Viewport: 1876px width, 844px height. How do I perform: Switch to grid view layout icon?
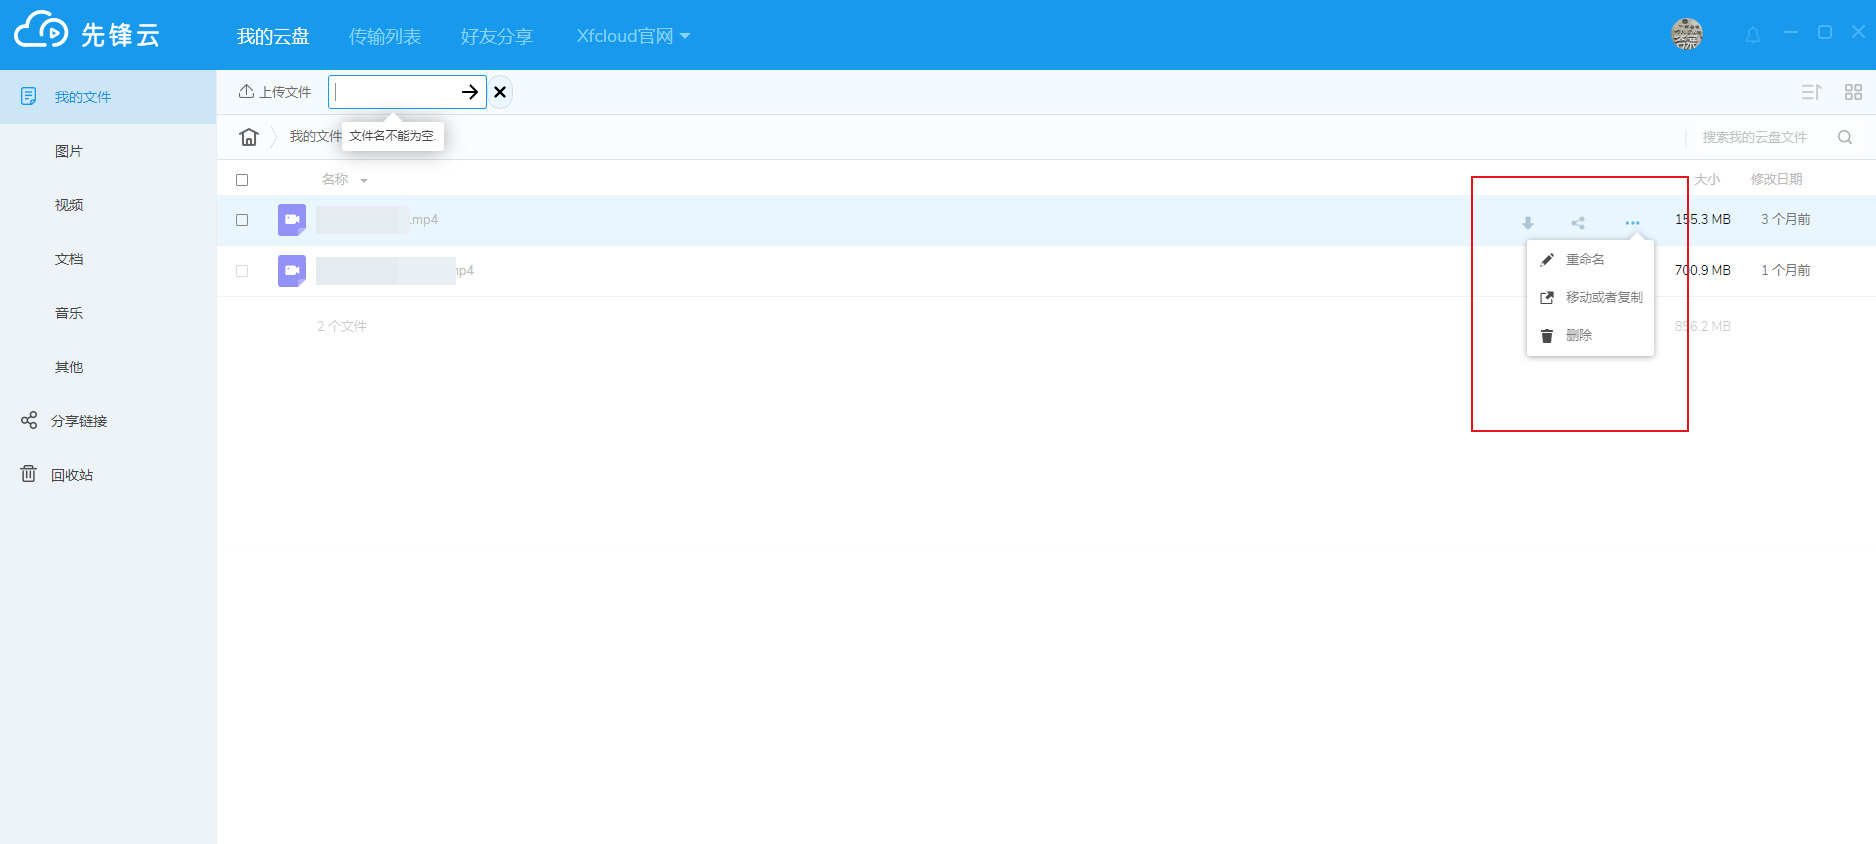click(1853, 92)
